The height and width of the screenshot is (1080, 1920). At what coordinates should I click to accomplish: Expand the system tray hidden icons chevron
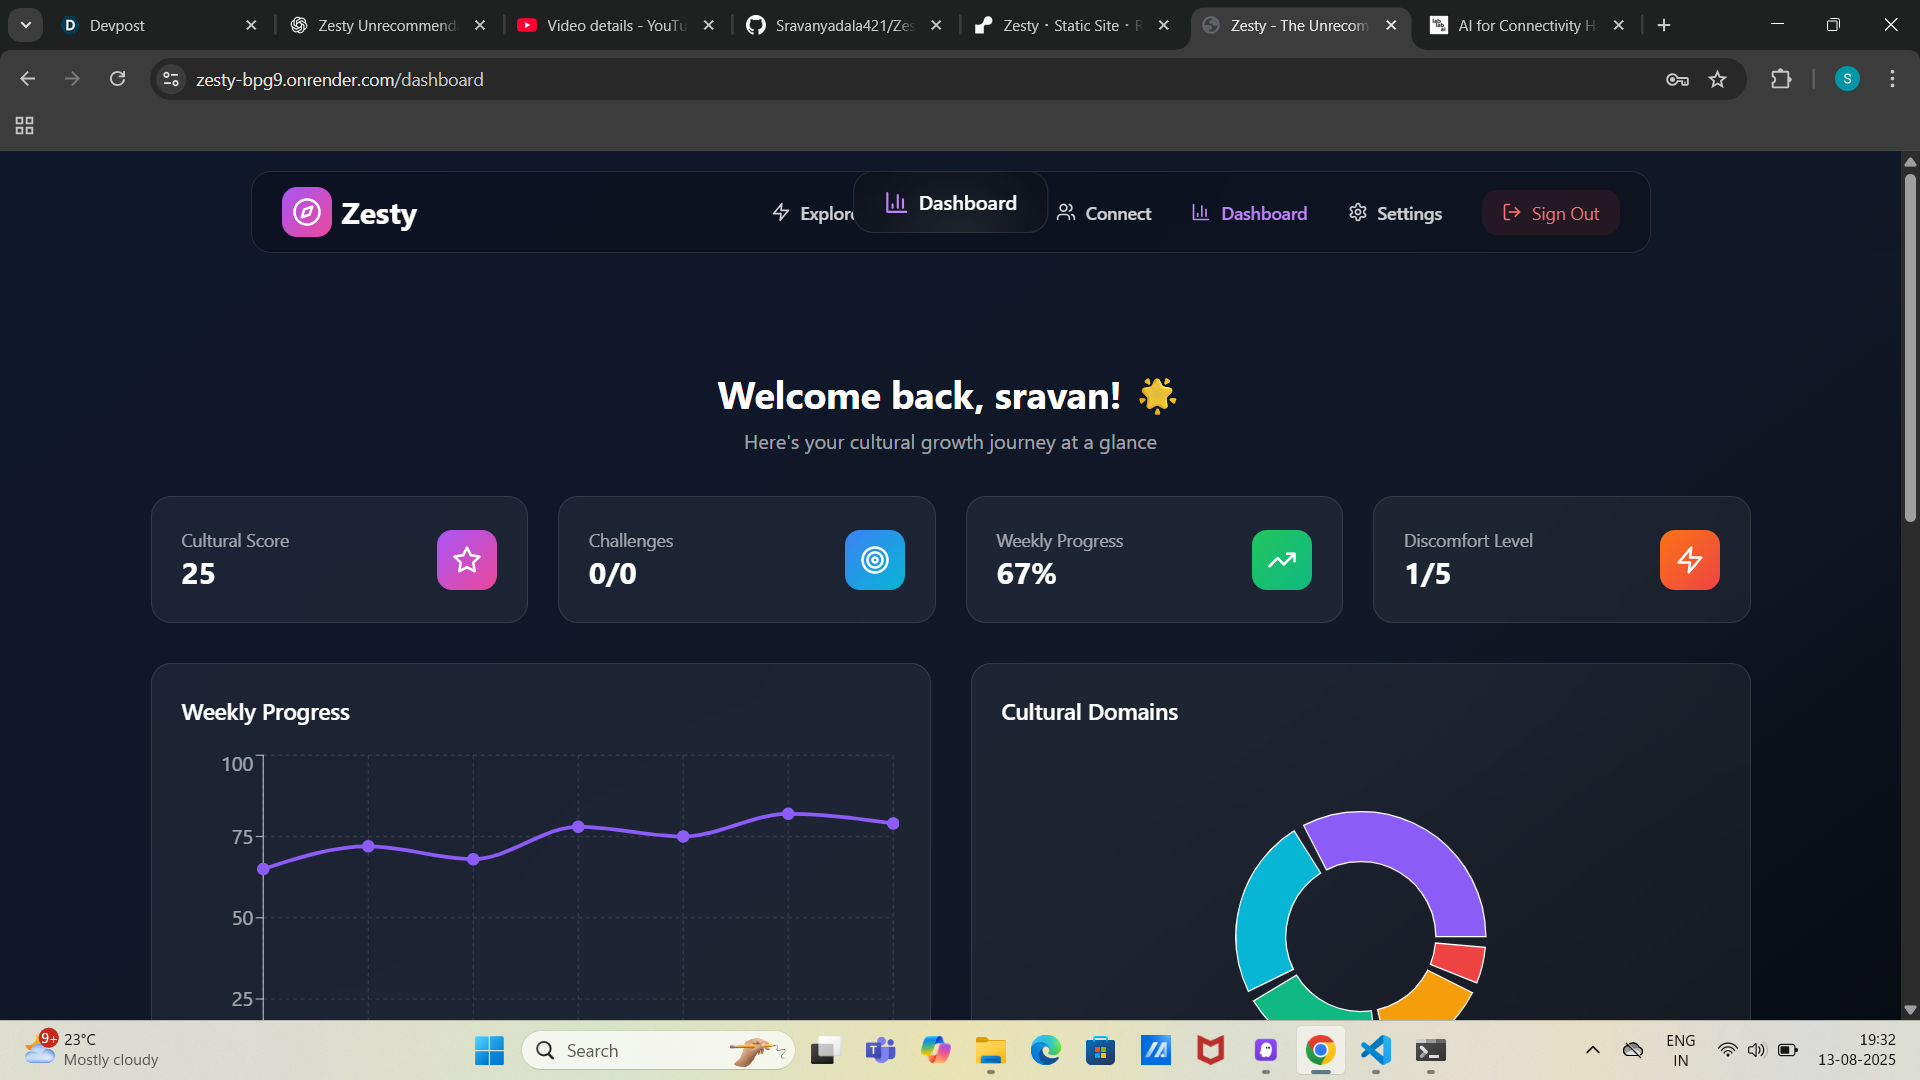point(1593,1050)
